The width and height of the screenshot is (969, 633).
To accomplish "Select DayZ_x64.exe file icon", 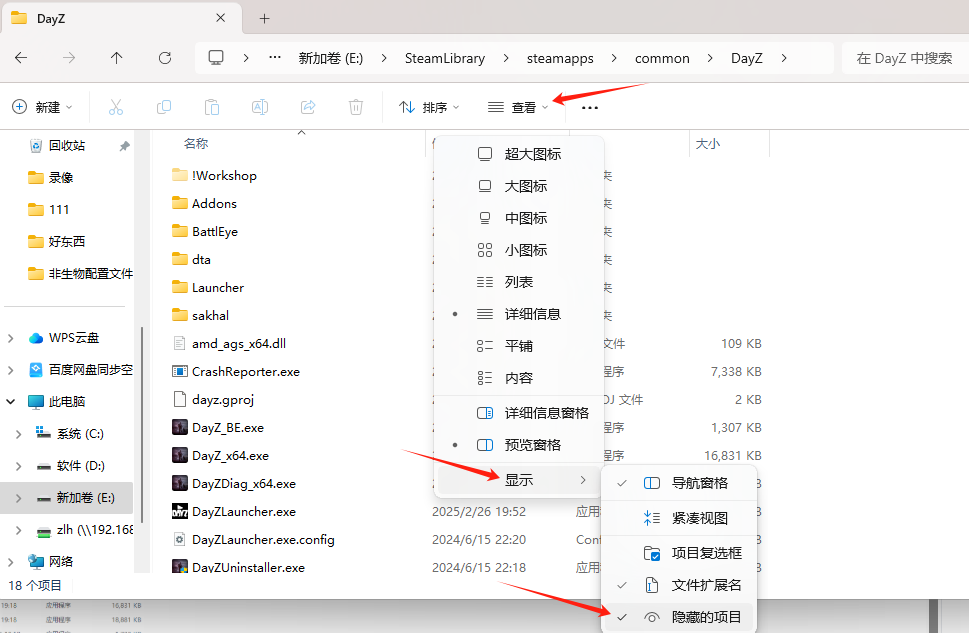I will pos(180,456).
